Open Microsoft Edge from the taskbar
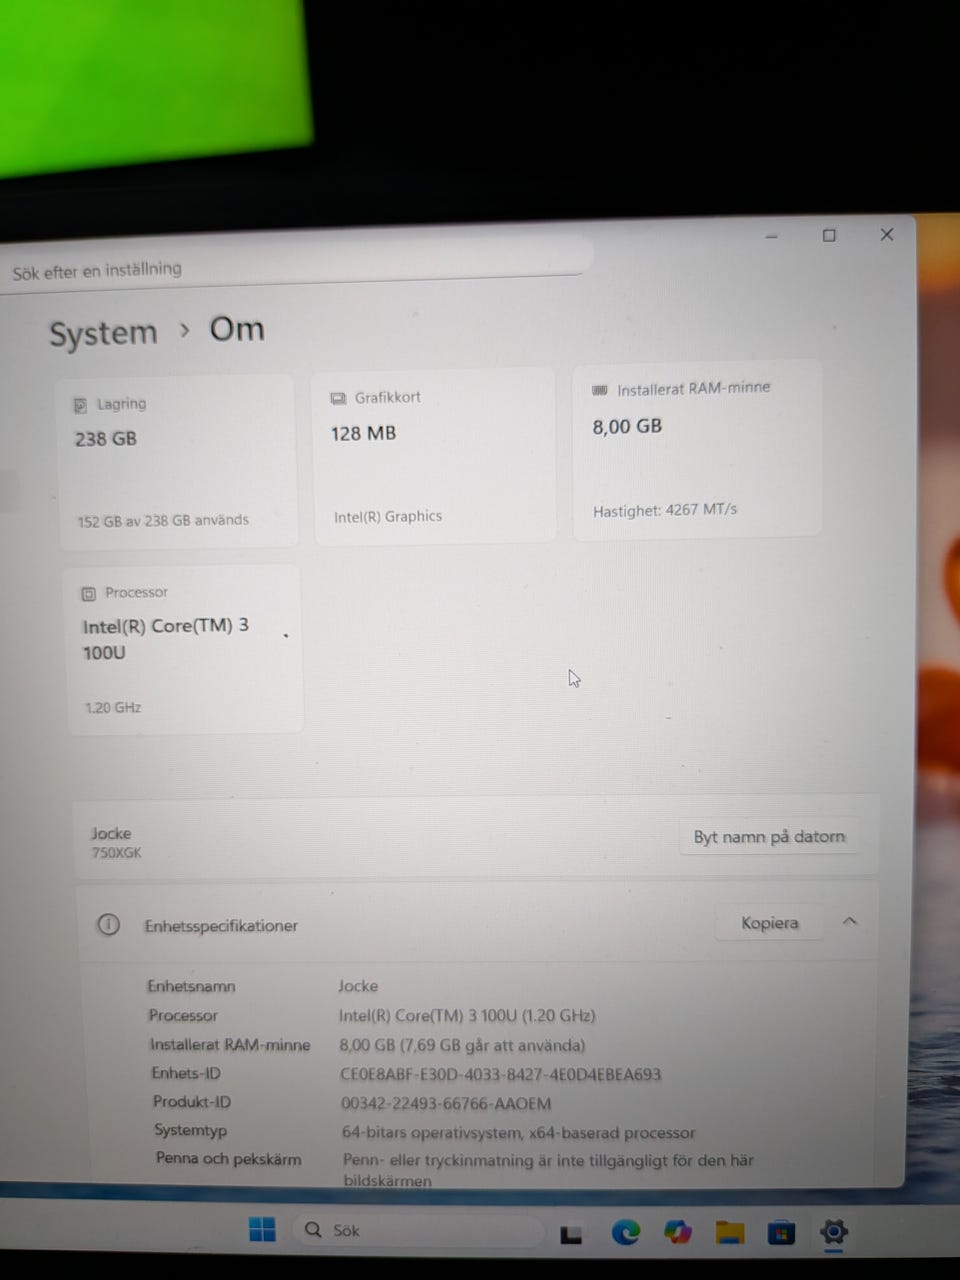The height and width of the screenshot is (1280, 960). point(626,1232)
